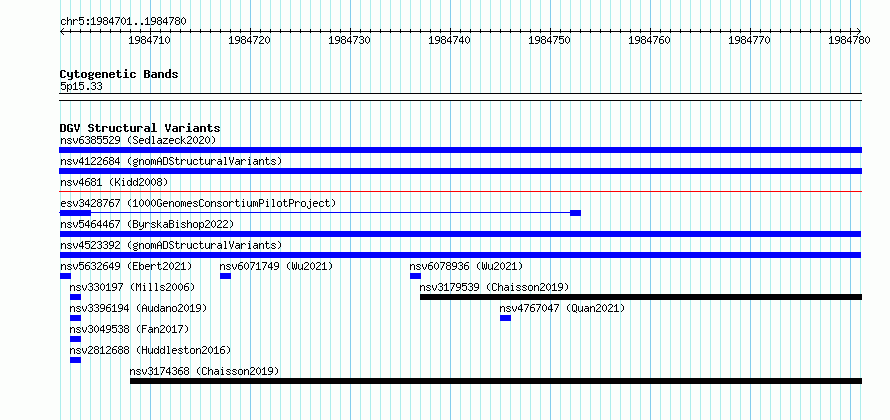The width and height of the screenshot is (890, 420).
Task: Click the small blue mark under nsv5632649
Action: [x=65, y=276]
